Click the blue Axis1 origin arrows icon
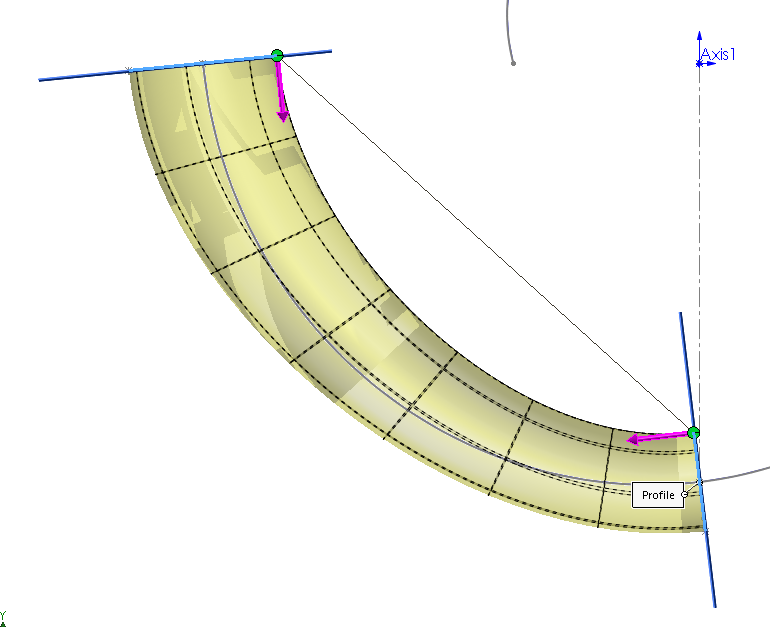 tap(701, 62)
